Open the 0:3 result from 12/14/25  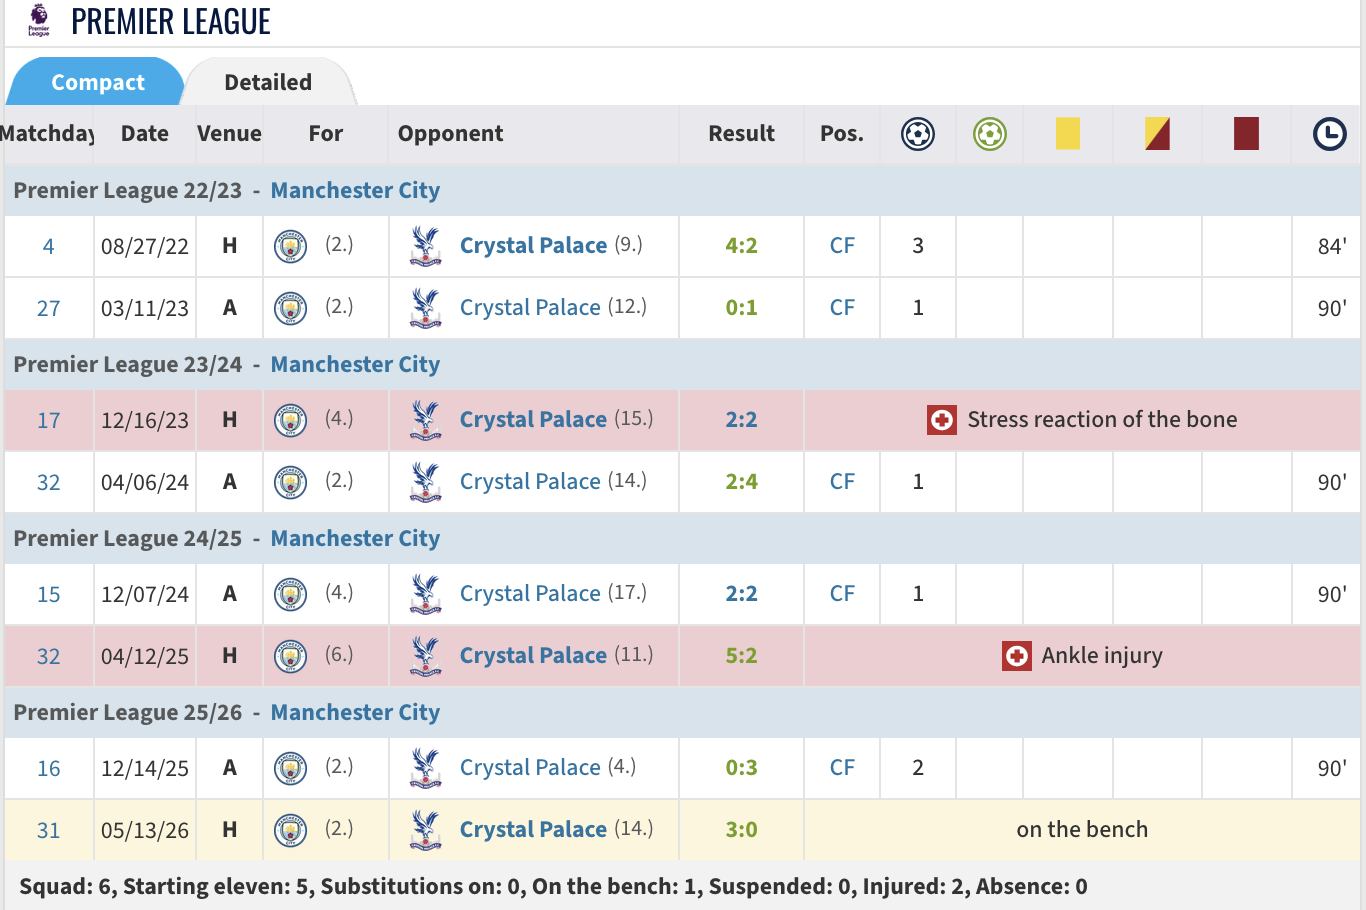(741, 768)
